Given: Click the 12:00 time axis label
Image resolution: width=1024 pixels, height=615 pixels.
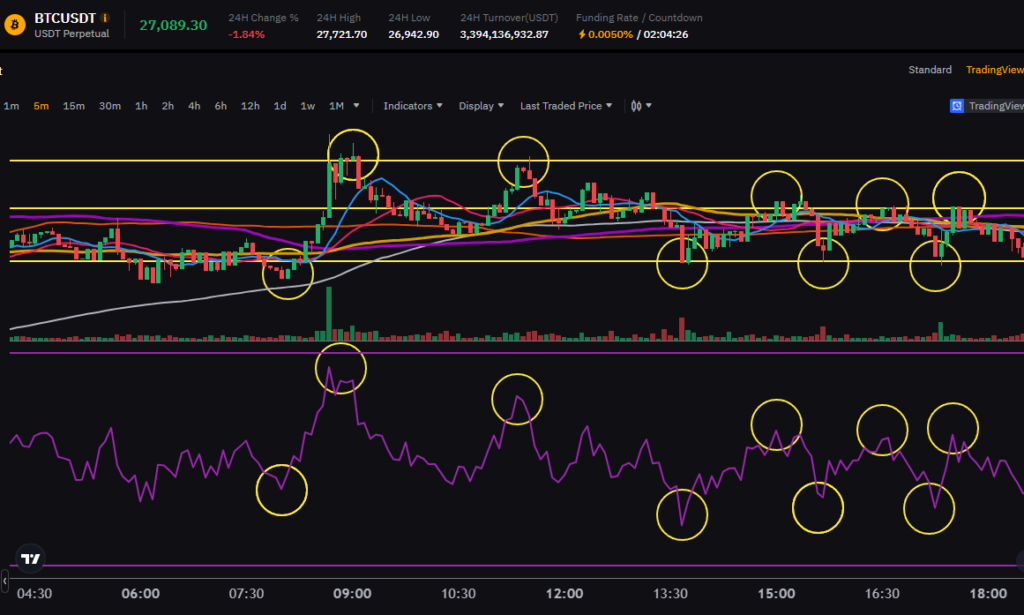Looking at the screenshot, I should pos(564,593).
